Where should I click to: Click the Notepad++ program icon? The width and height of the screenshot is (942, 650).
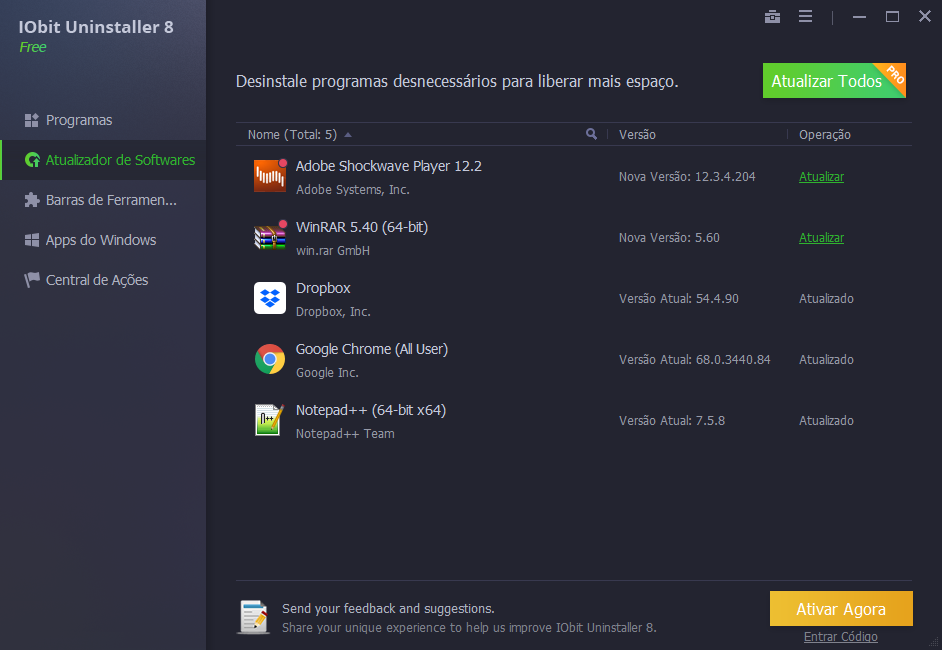(270, 420)
